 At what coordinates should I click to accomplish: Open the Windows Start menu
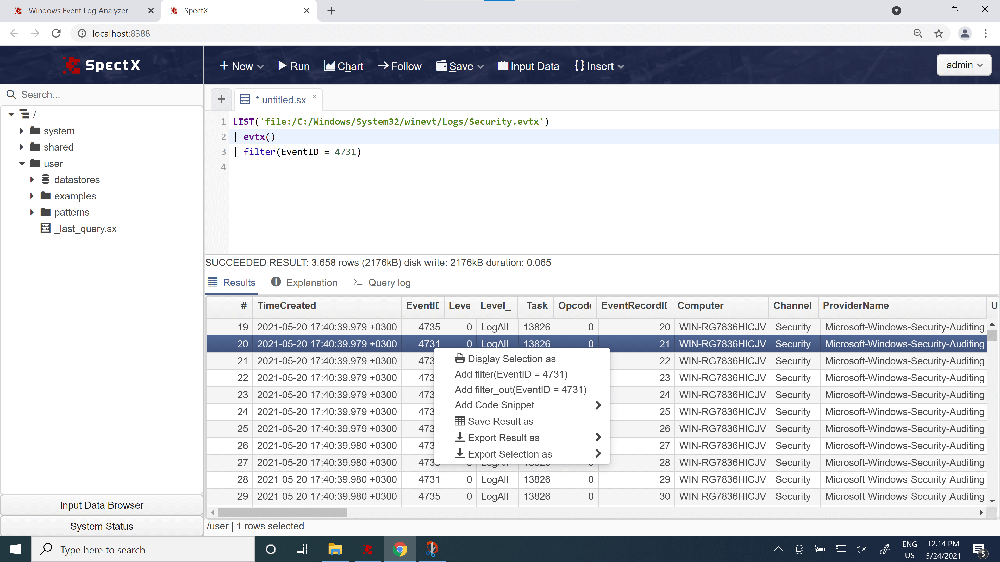15,549
